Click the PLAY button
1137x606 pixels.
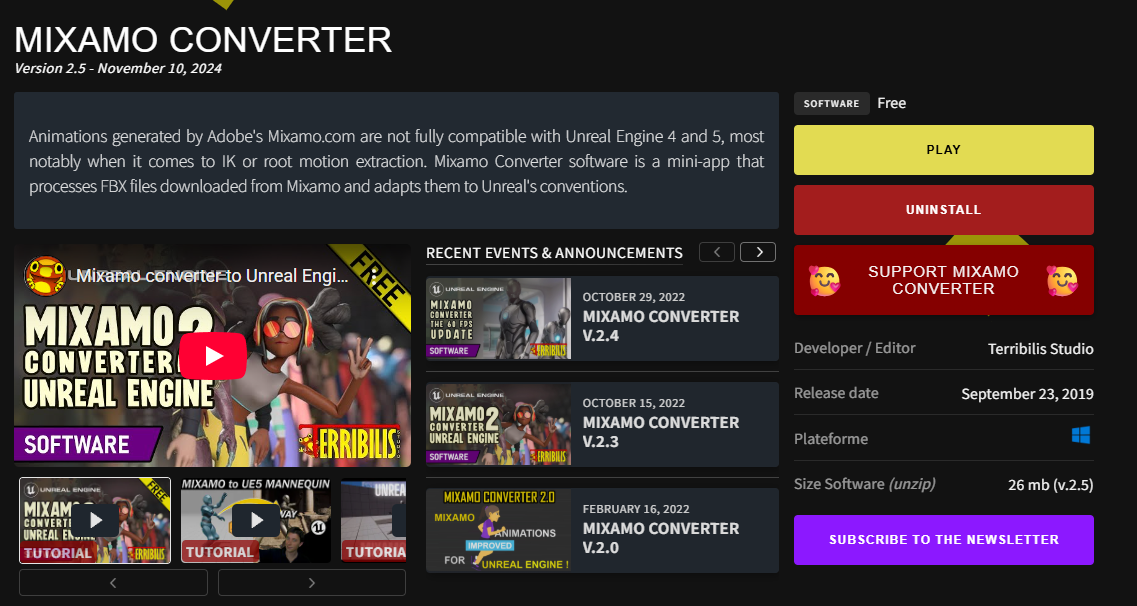(x=943, y=150)
